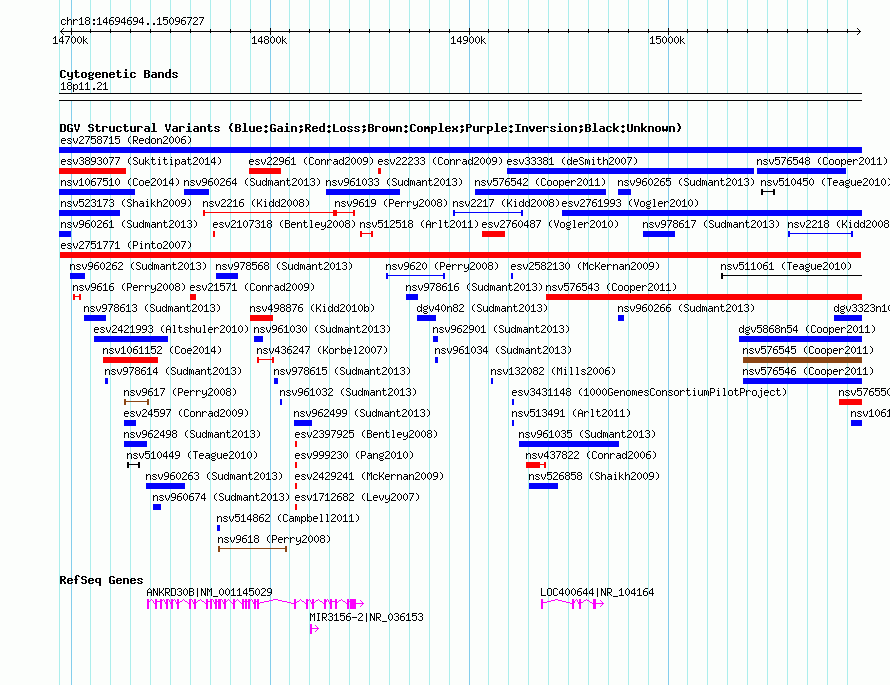Viewport: 890px width, 685px height.
Task: Click nsv437822 (Conrad2006) label
Action: (x=591, y=455)
